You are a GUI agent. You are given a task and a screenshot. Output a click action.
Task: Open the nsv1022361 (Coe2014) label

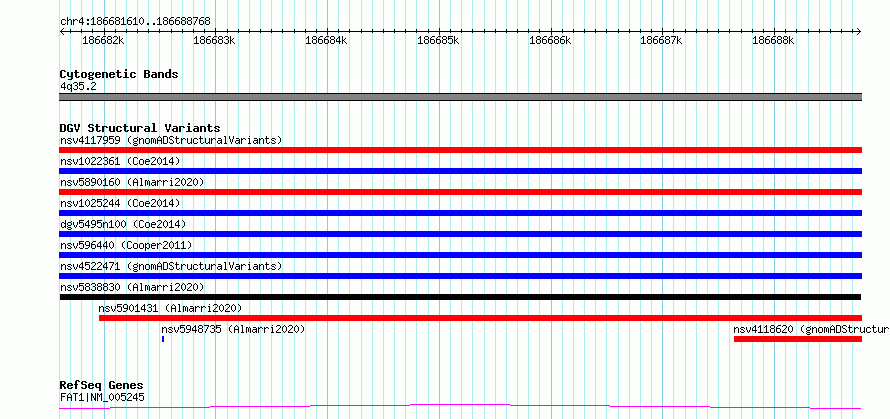pyautogui.click(x=120, y=161)
